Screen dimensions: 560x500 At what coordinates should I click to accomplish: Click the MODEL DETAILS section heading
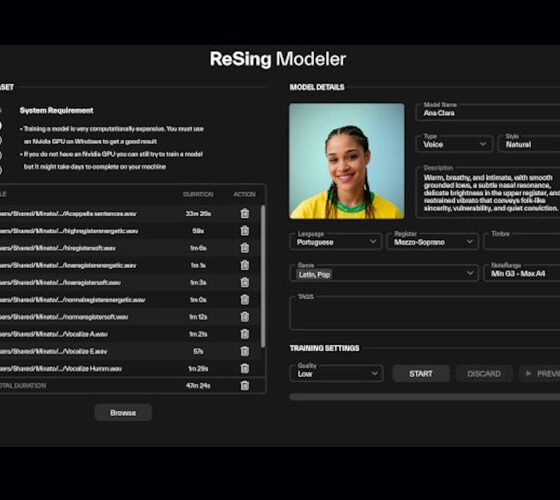click(x=317, y=87)
